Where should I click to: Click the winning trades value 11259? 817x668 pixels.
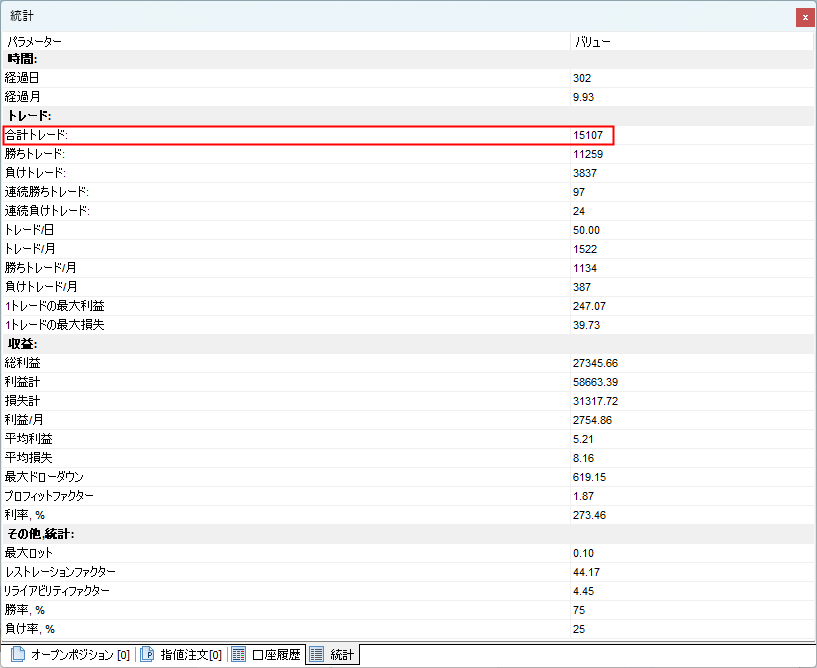pos(588,154)
